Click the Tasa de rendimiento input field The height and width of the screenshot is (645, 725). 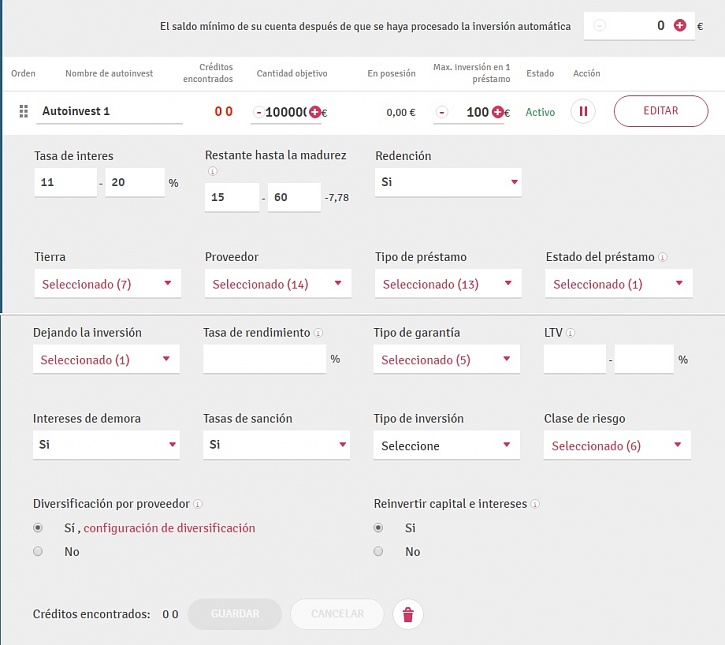coord(264,359)
